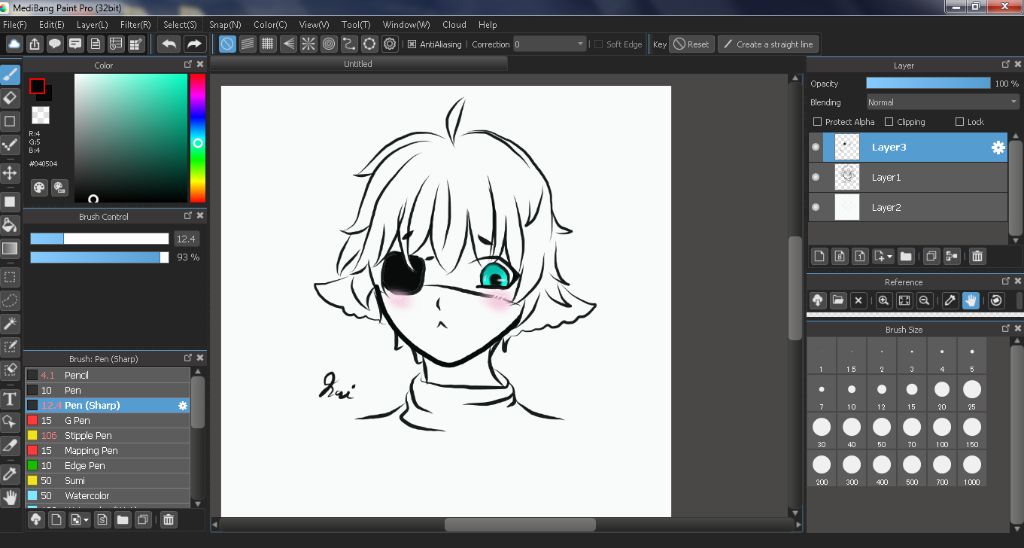Enable the radial snap icon
This screenshot has width=1024, height=548.
coord(308,44)
